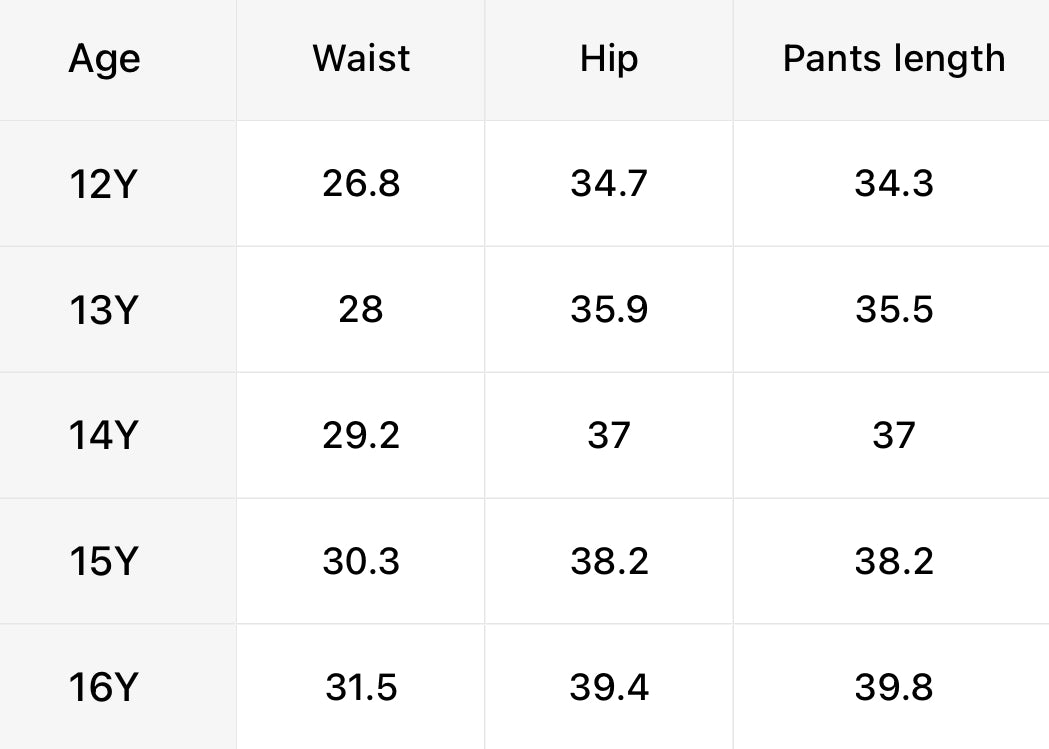Select the Hip column header
This screenshot has height=749, width=1049.
pos(609,60)
